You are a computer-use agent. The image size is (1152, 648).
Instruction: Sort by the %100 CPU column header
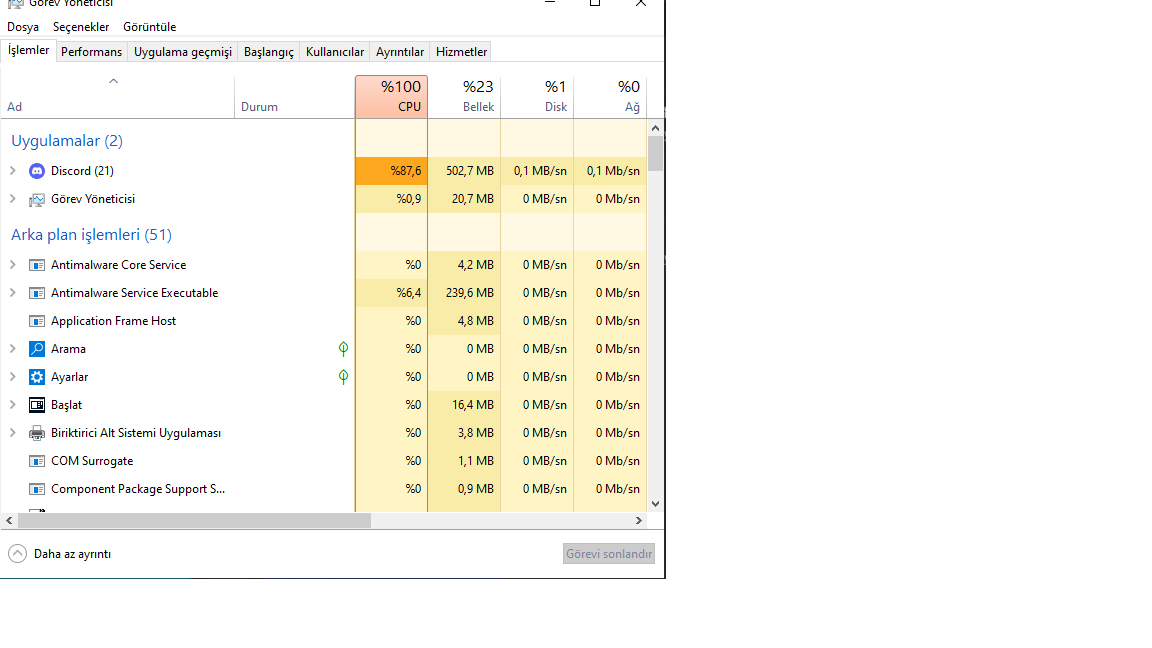coord(392,97)
